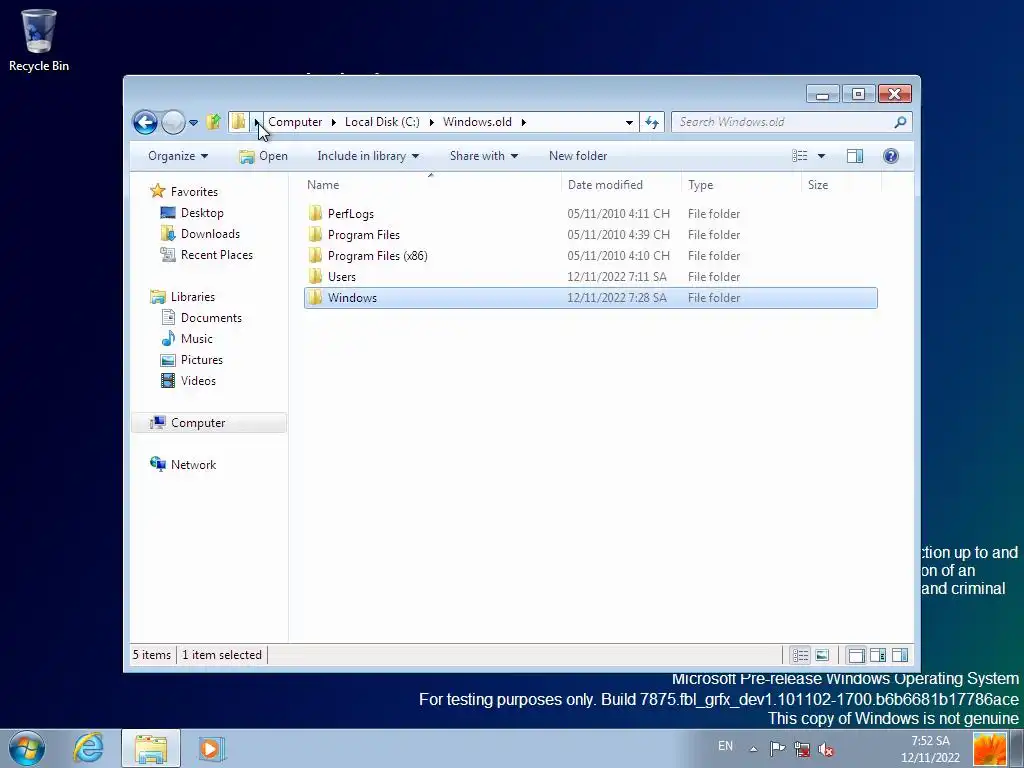
Task: Click the EN language indicator
Action: [726, 746]
